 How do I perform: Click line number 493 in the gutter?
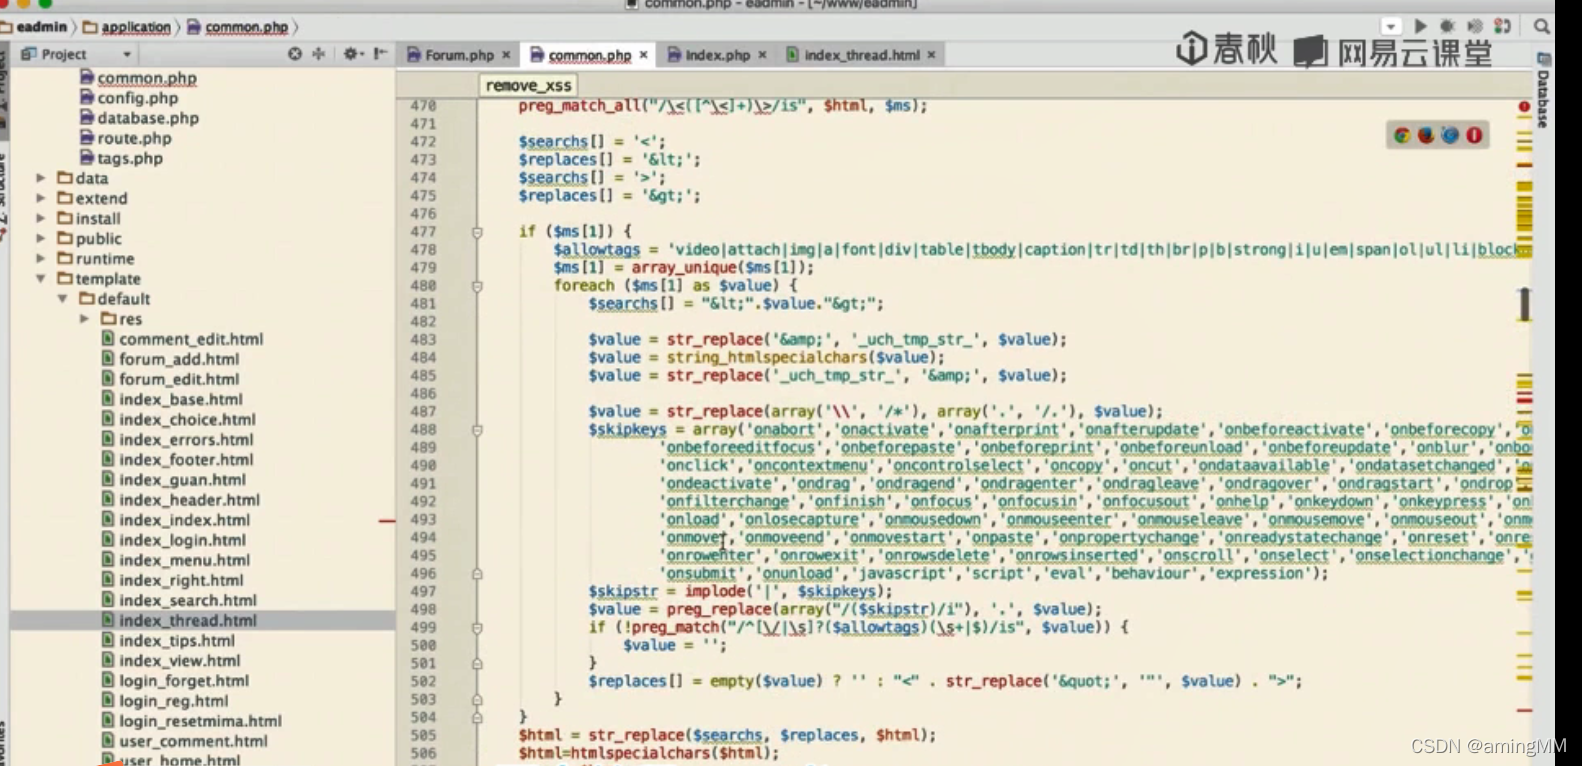pos(423,520)
